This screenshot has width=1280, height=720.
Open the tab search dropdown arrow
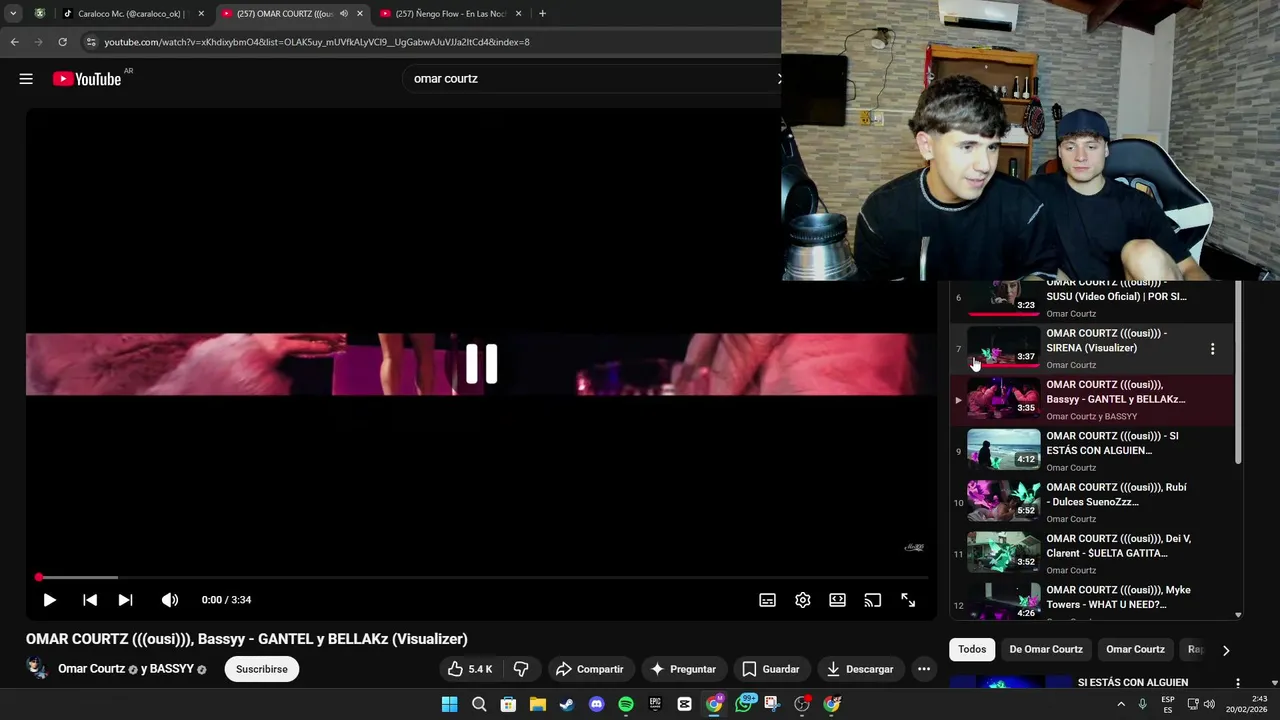(x=13, y=14)
